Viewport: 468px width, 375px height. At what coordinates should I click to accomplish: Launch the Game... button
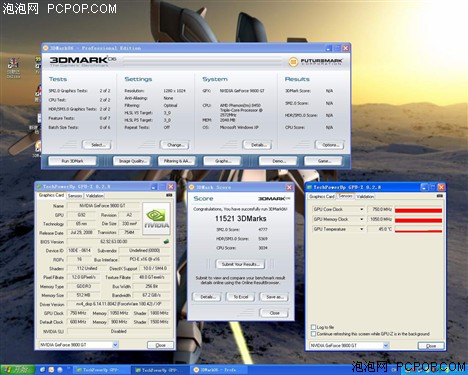[323, 161]
